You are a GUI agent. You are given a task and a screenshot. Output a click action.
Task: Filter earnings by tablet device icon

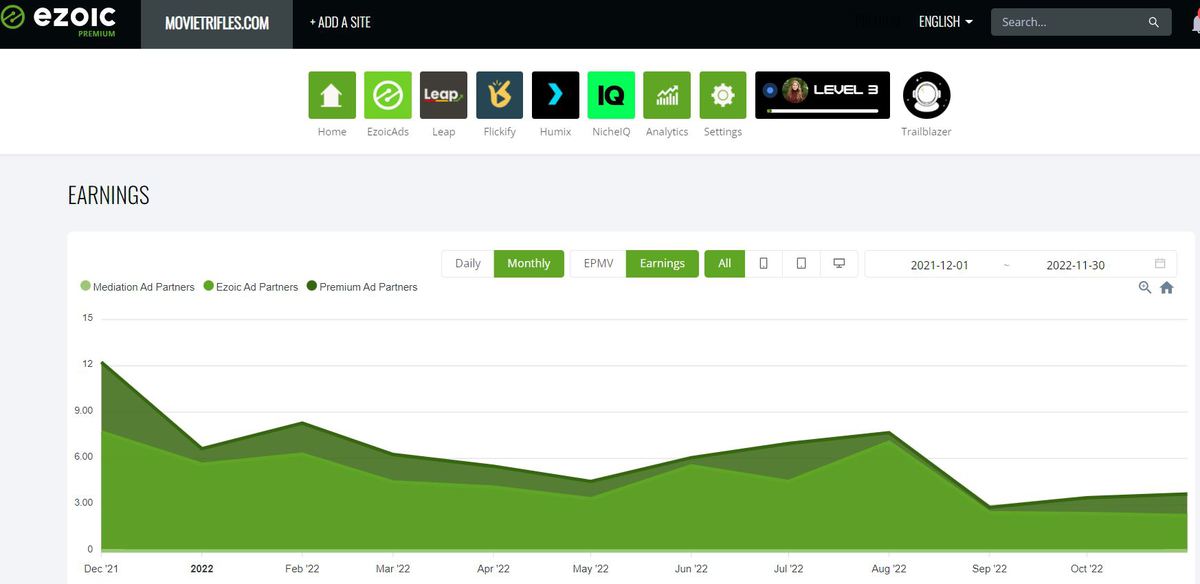click(x=801, y=264)
